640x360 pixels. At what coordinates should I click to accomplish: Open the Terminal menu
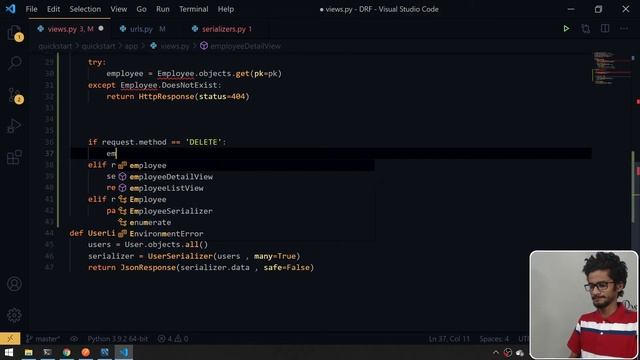tap(193, 9)
